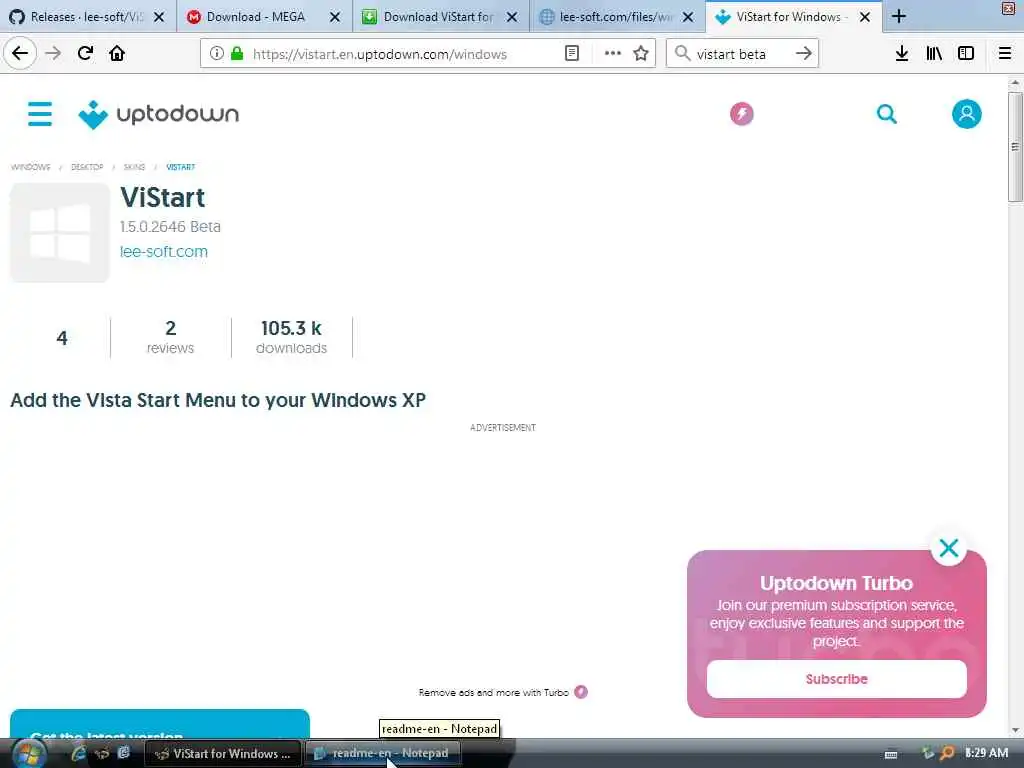This screenshot has width=1024, height=768.
Task: Click the Get the latest version button
Action: coord(160,724)
